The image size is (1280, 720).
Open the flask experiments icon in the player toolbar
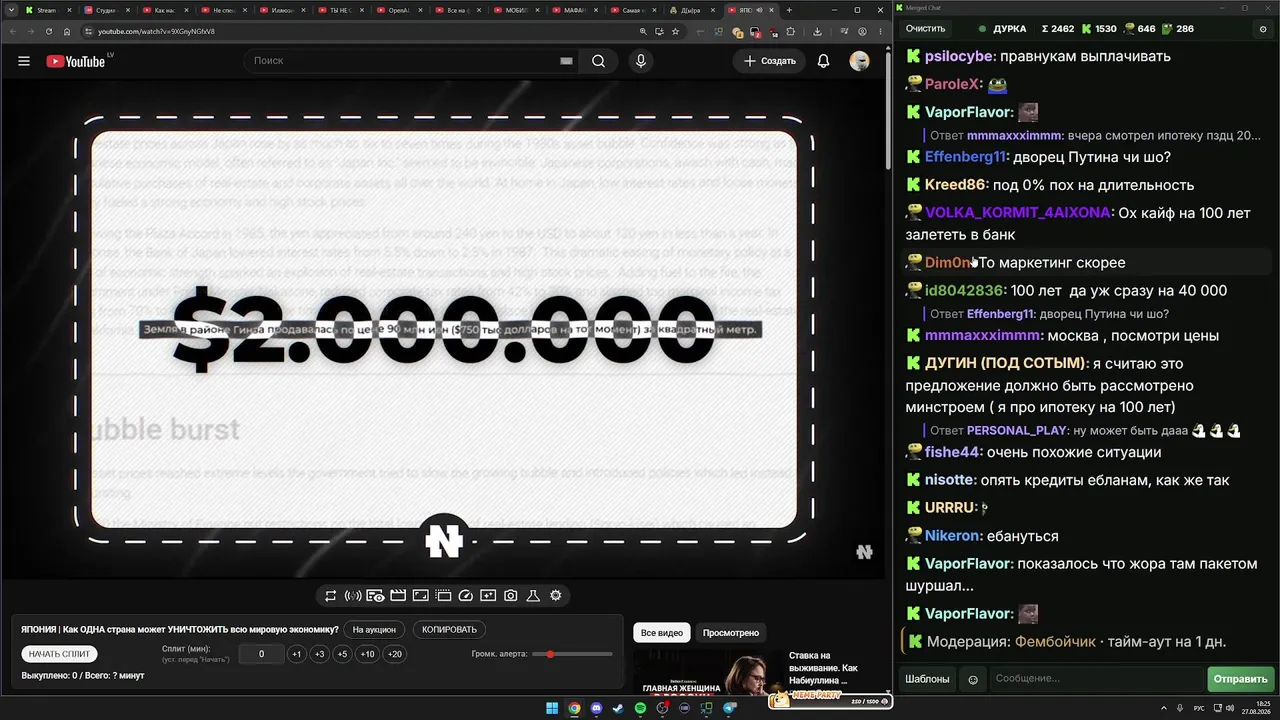533,596
